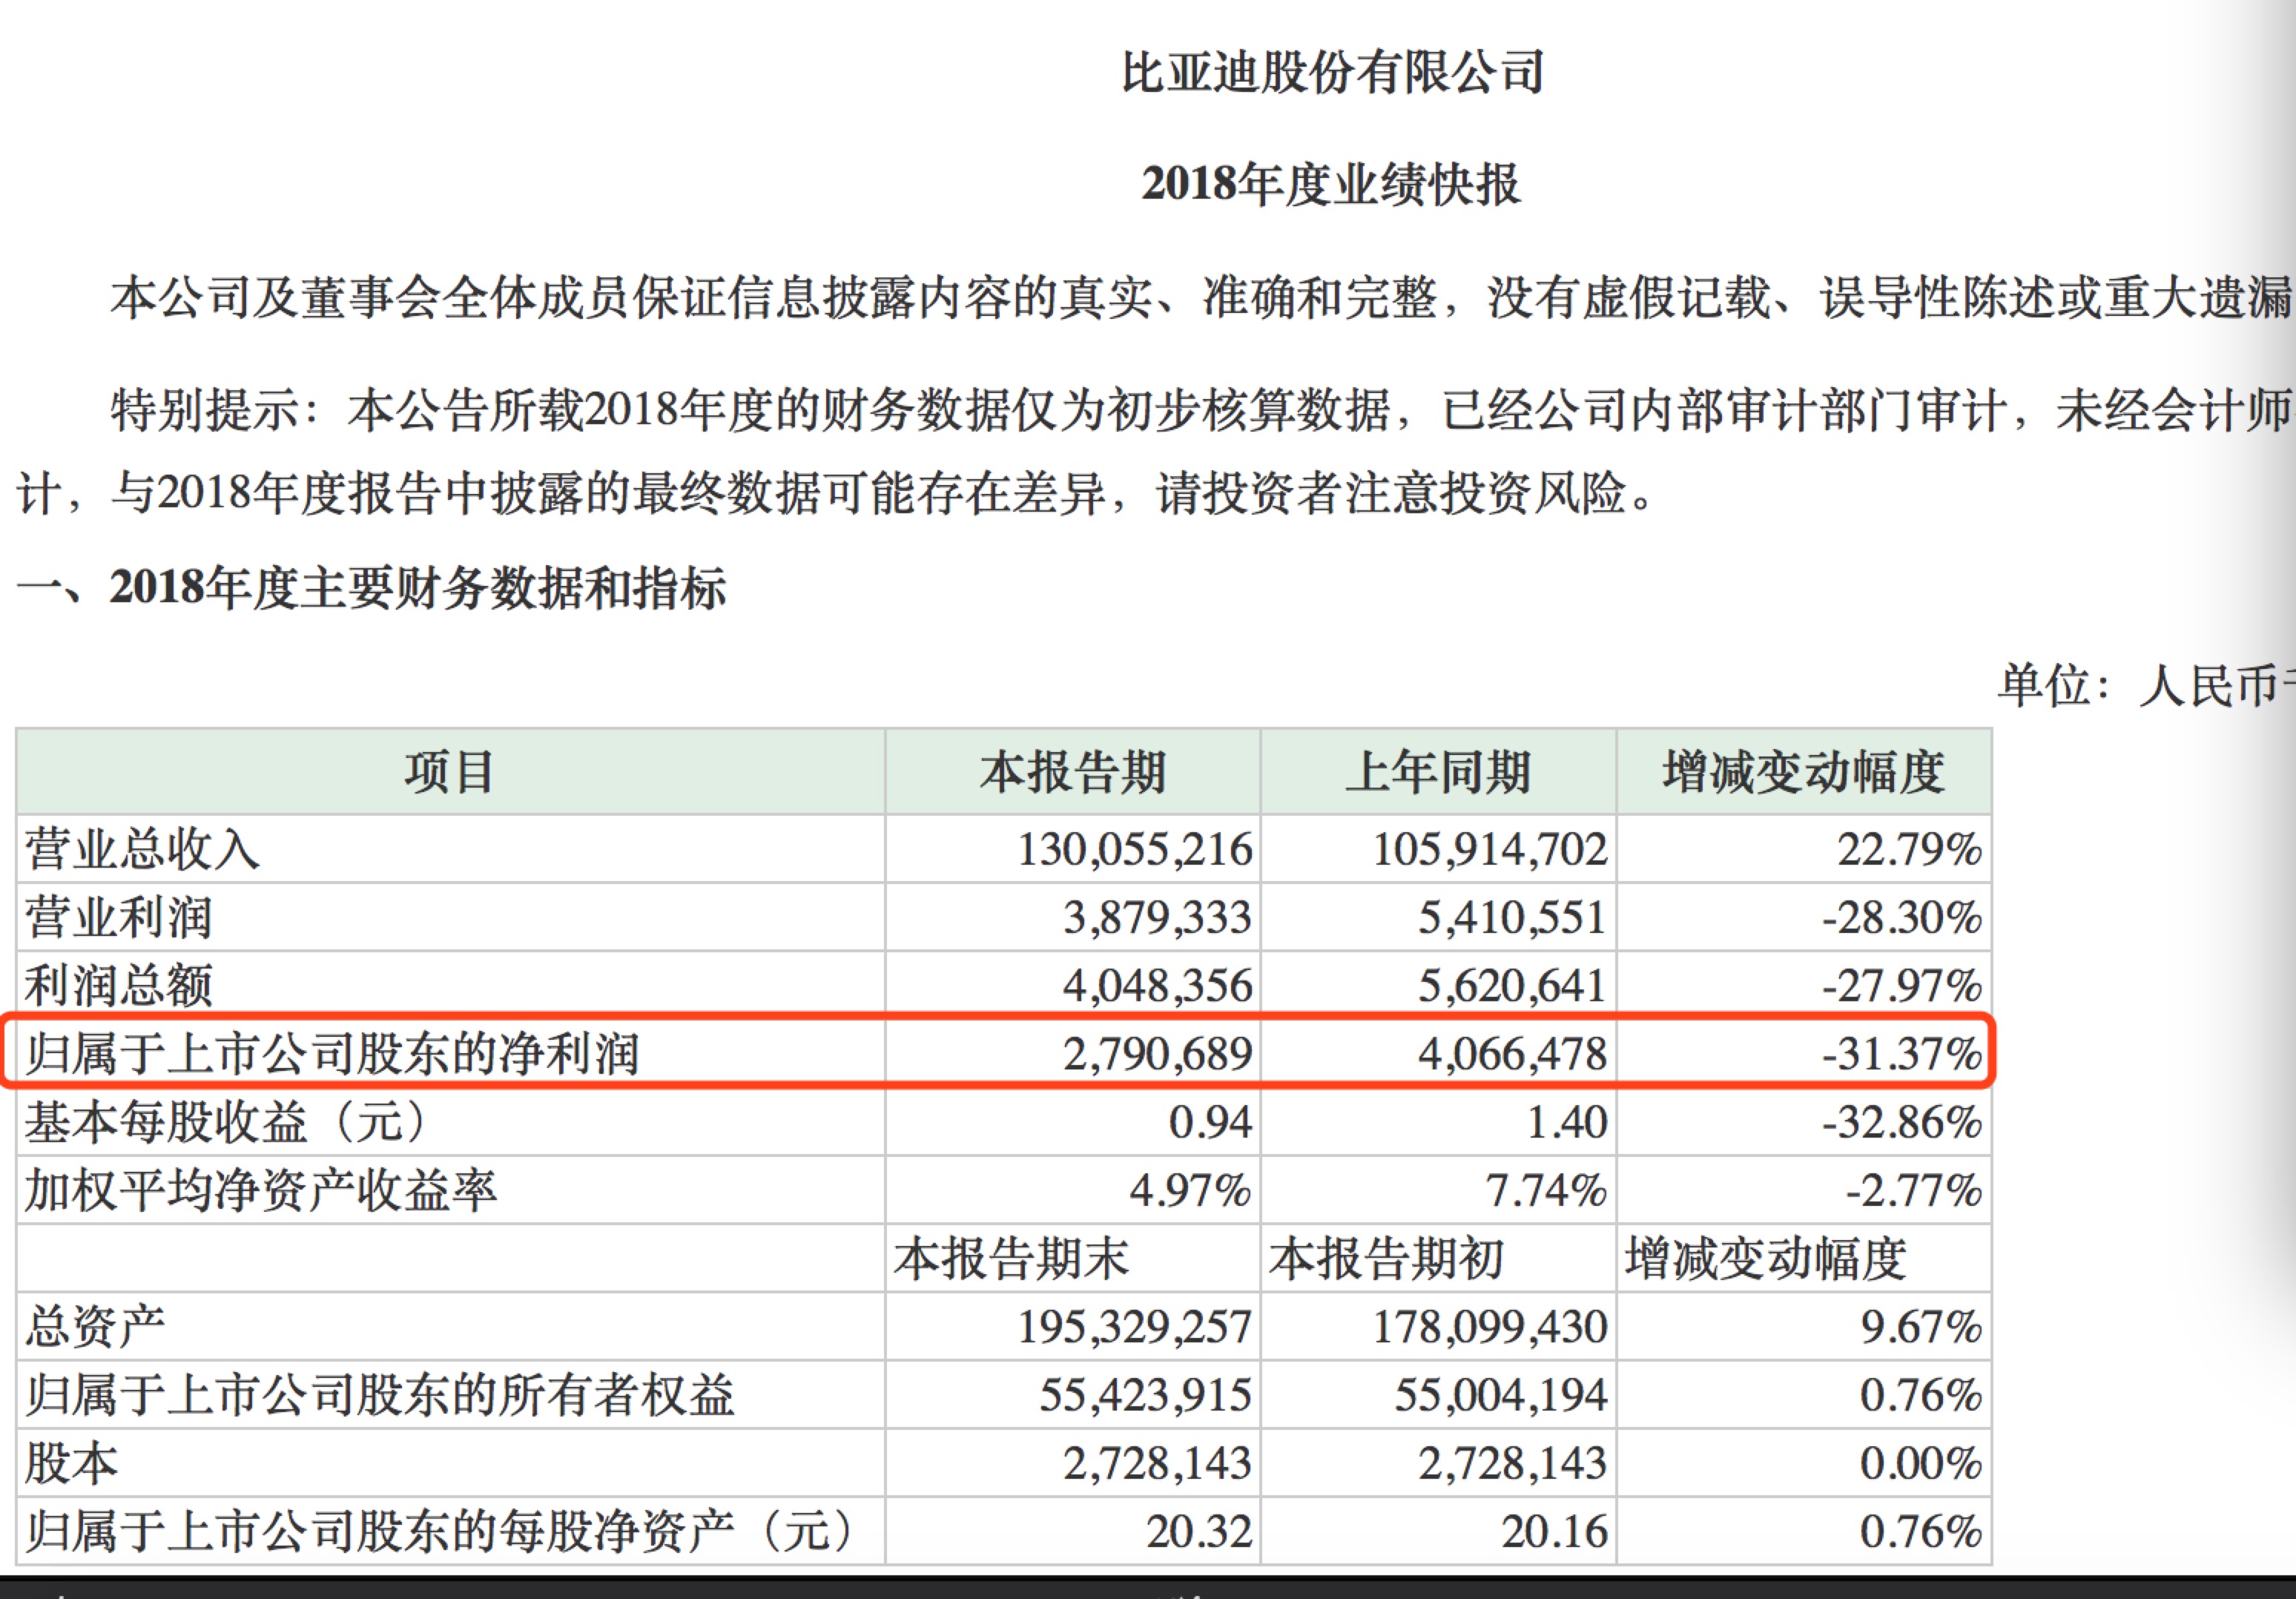Click the EPS value 1.40
This screenshot has height=1599, width=2296.
click(1566, 1123)
